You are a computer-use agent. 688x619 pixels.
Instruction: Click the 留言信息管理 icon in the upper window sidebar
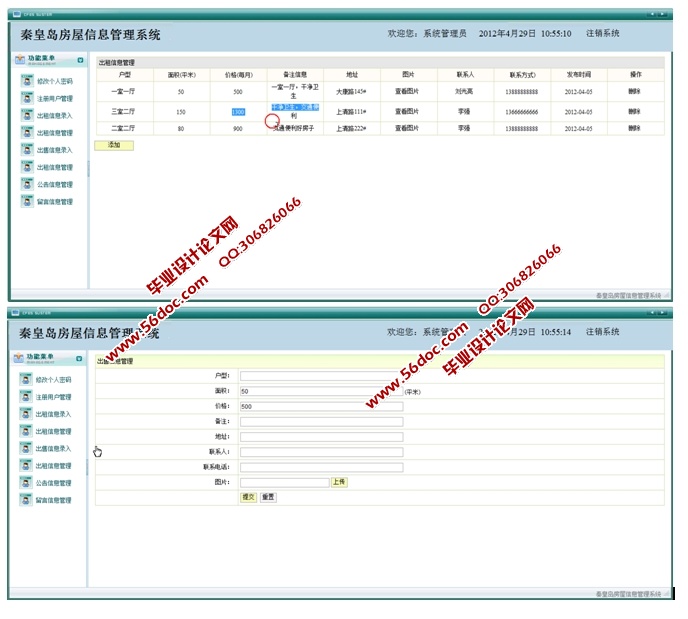(28, 201)
